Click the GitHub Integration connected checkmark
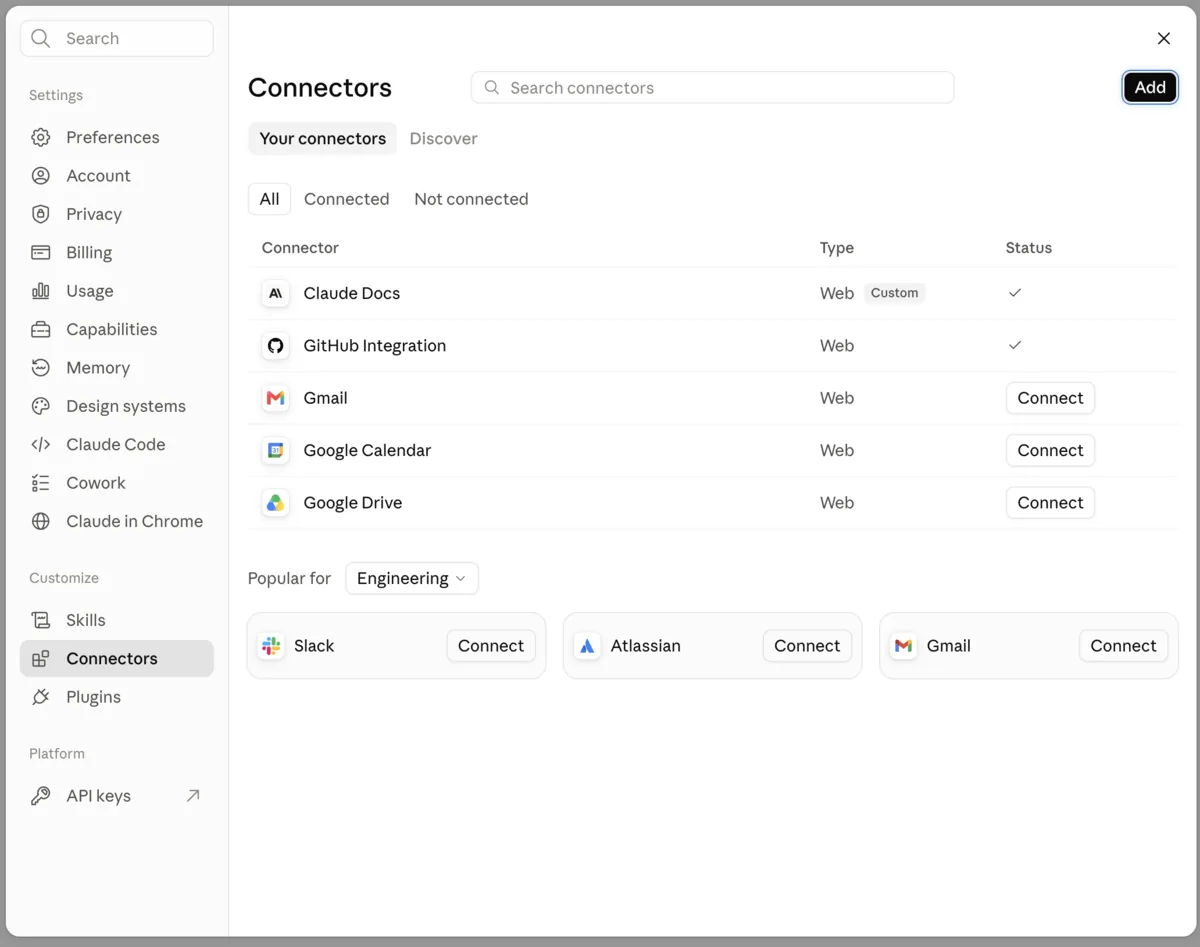Screen dimensions: 1200x947 pyautogui.click(x=1015, y=345)
